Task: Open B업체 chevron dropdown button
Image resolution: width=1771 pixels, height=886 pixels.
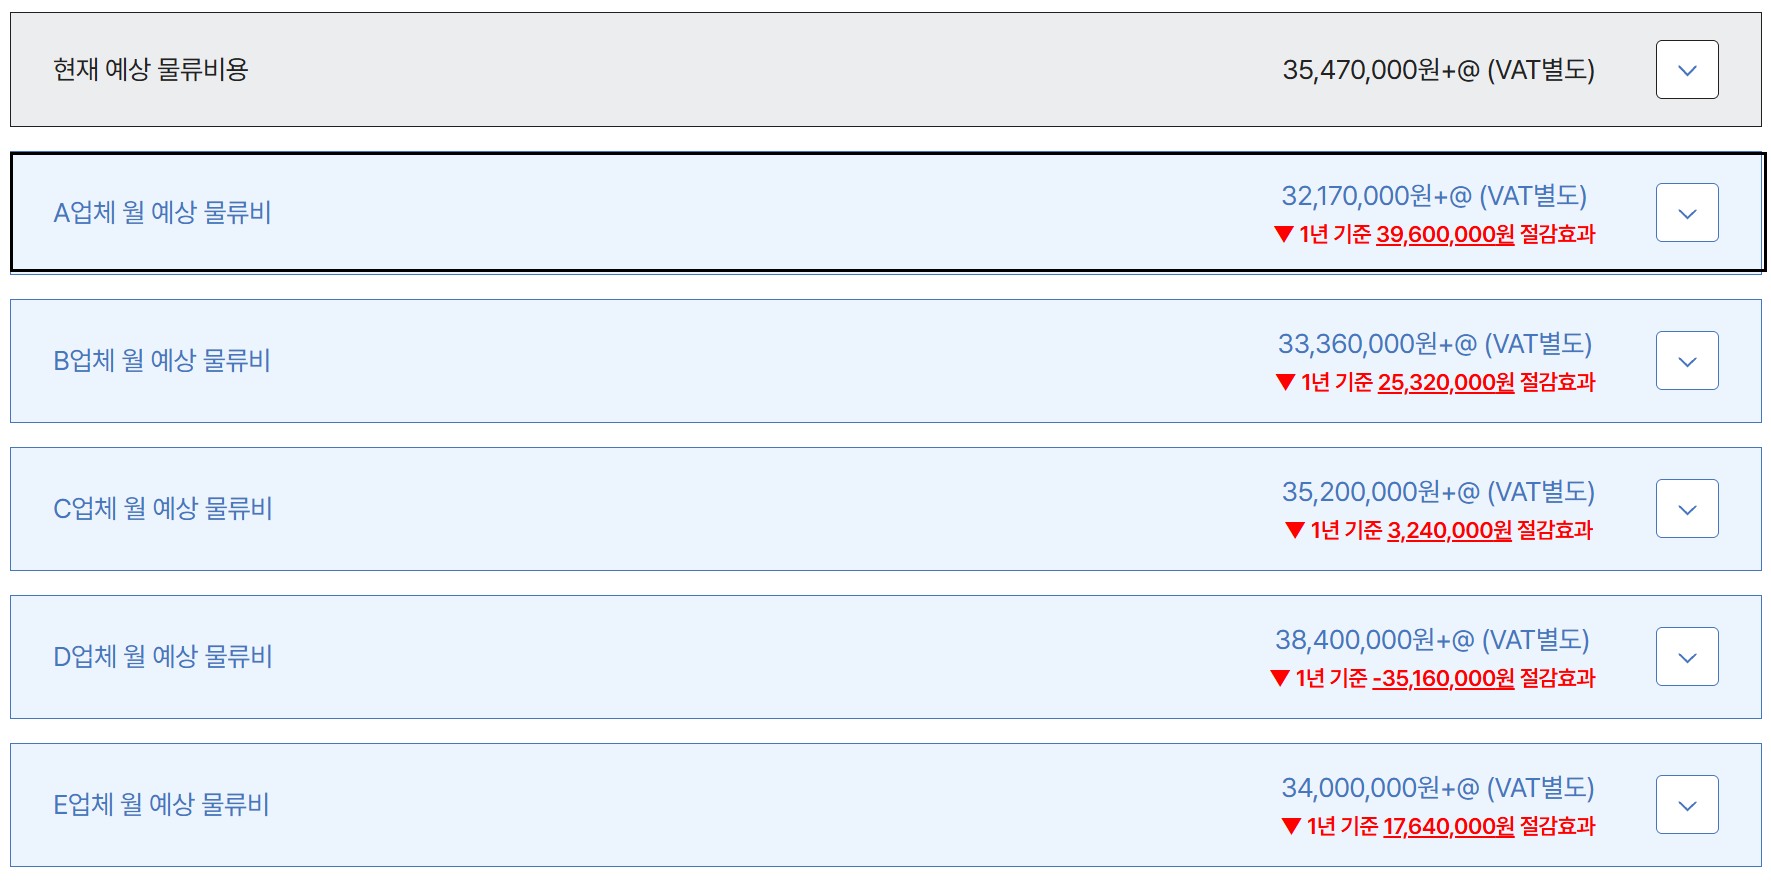Action: point(1686,361)
